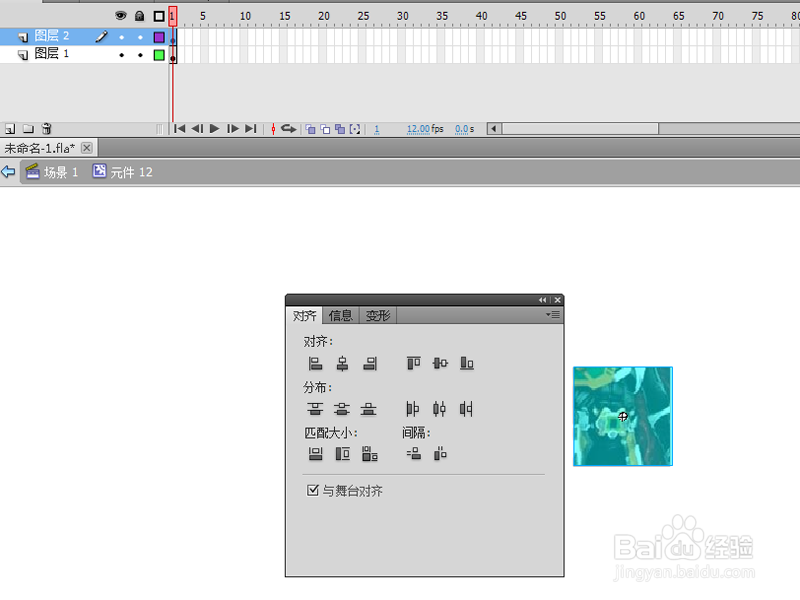
Task: Click the align right edge icon
Action: click(x=370, y=363)
